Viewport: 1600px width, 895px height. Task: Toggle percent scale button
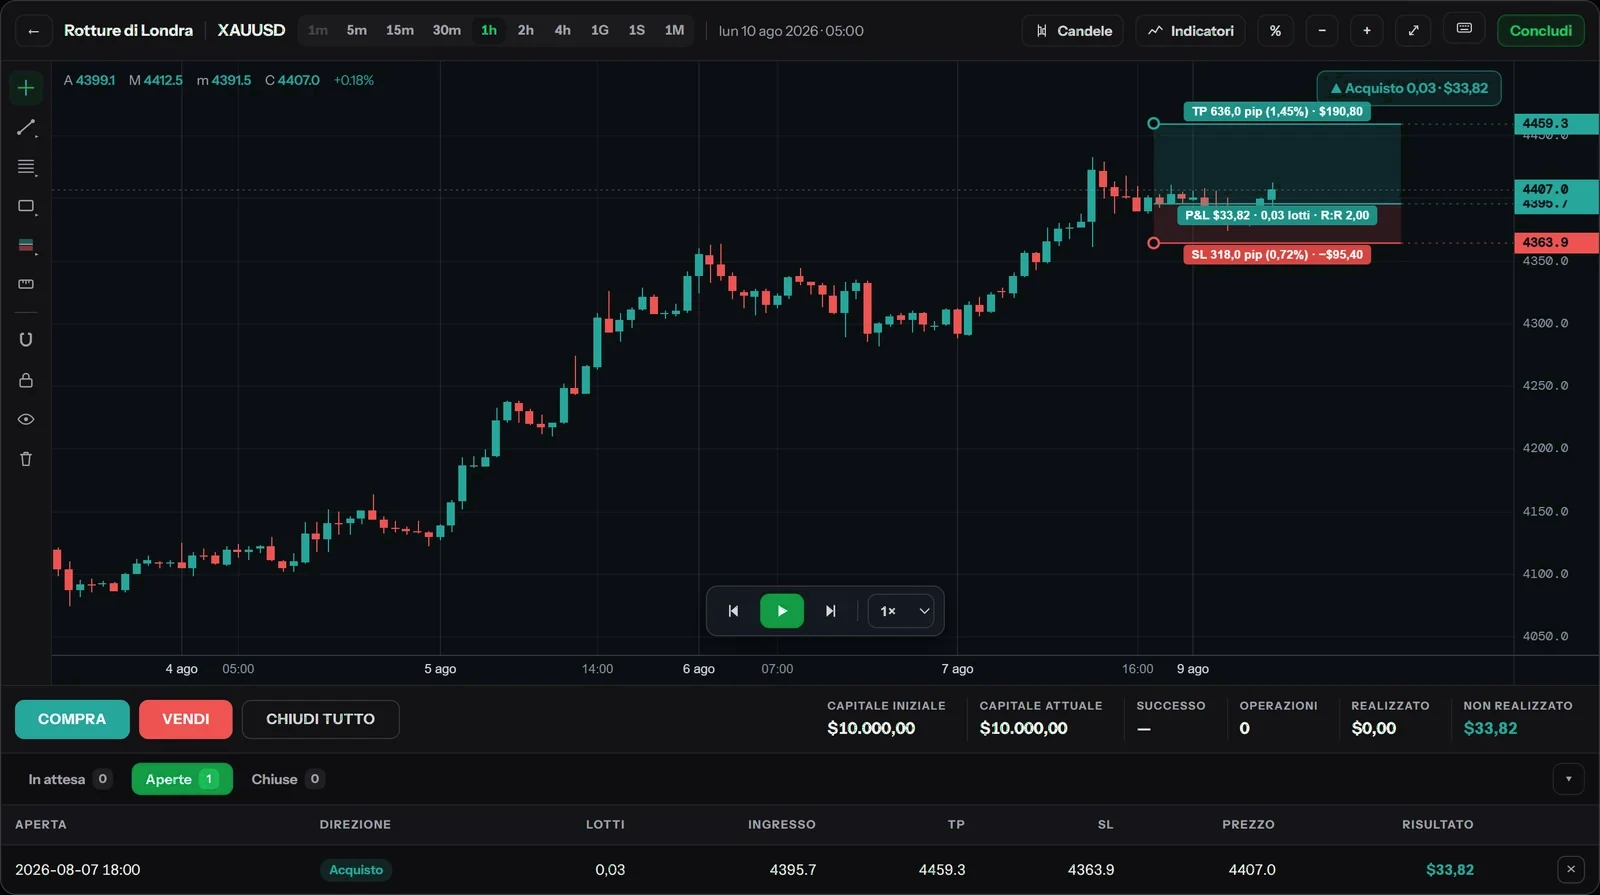point(1275,31)
